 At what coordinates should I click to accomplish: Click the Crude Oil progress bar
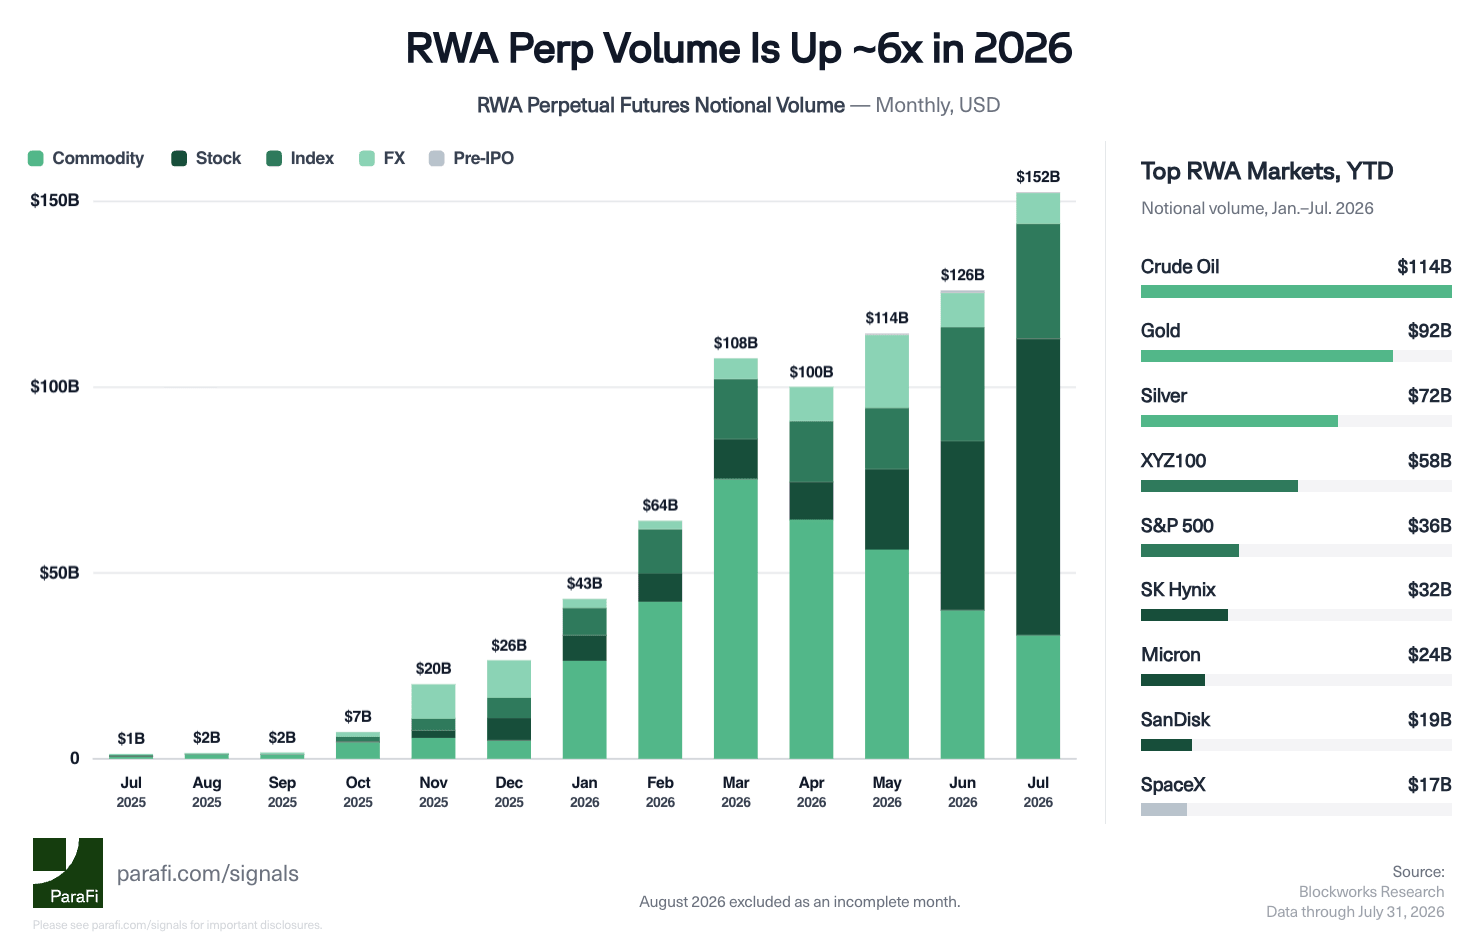tap(1296, 291)
